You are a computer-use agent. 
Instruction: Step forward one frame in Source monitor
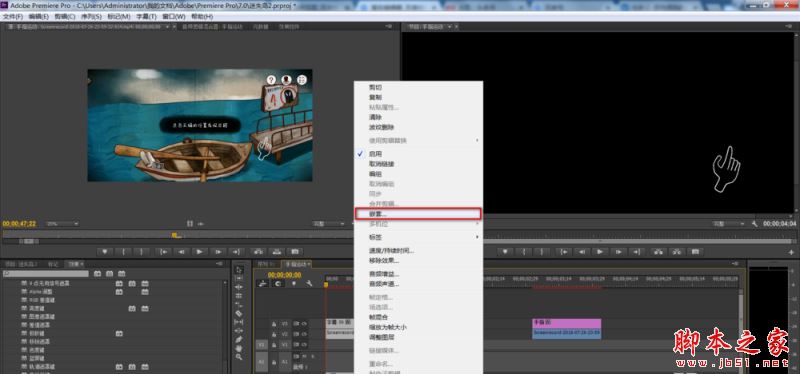tap(218, 252)
